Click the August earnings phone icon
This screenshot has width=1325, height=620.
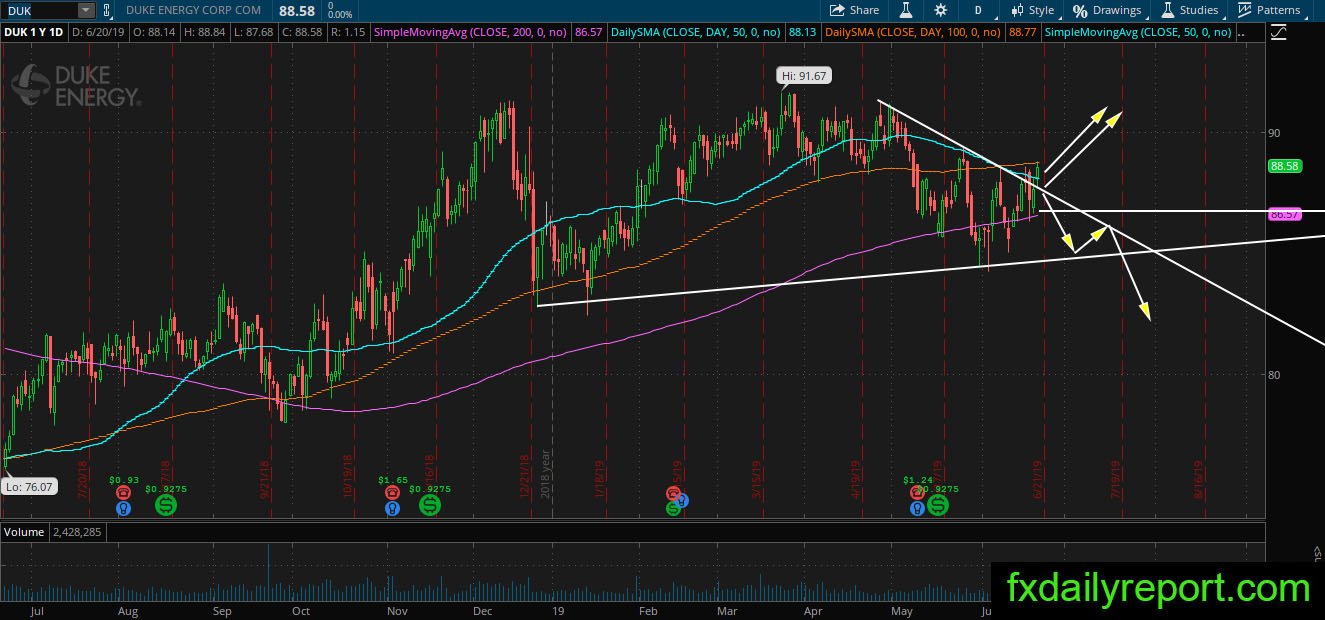[x=123, y=493]
